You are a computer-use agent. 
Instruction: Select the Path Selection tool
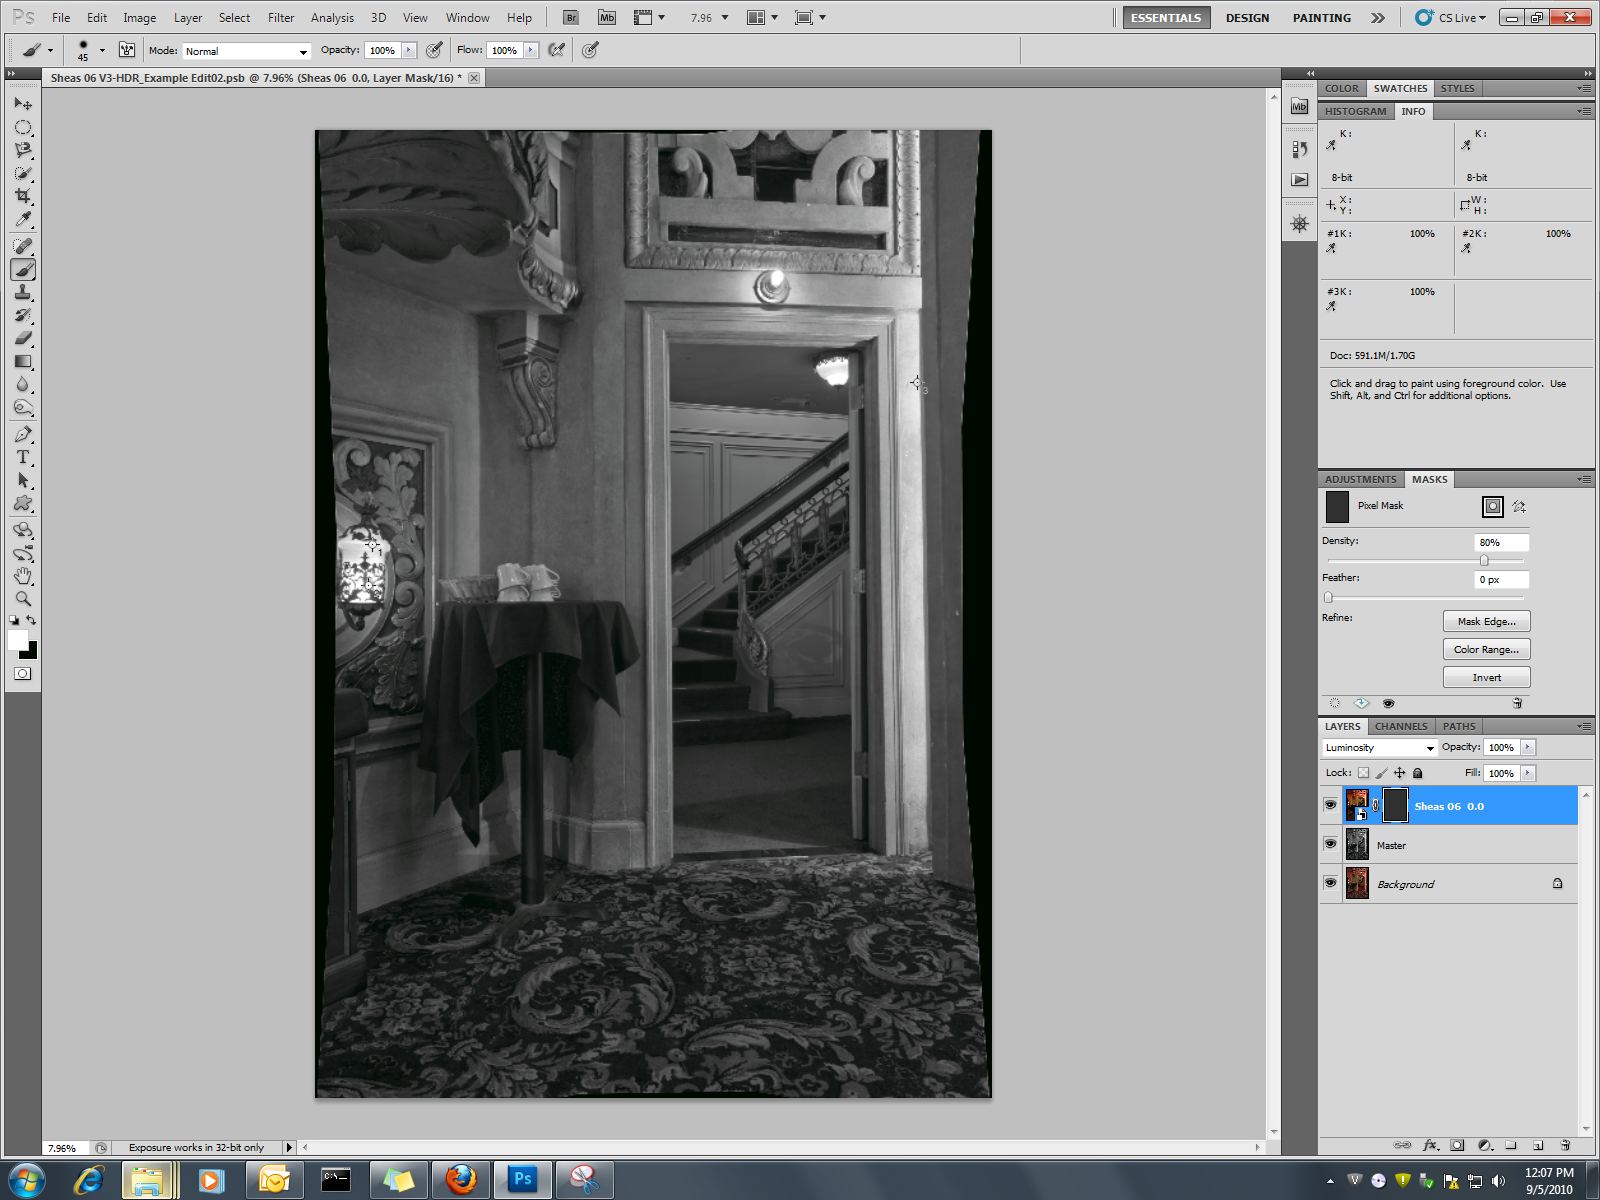coord(23,480)
